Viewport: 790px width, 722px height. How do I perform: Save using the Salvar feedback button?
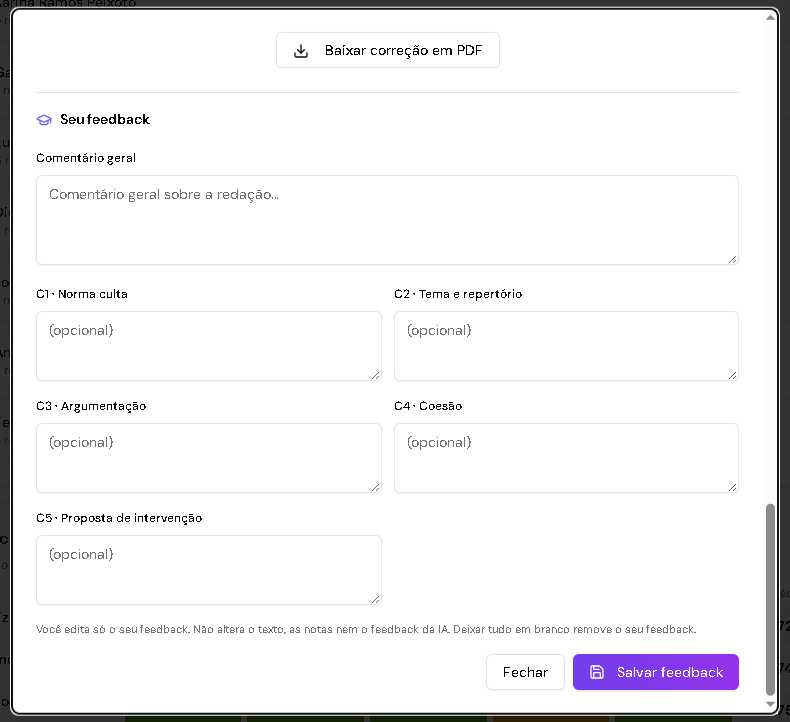655,672
